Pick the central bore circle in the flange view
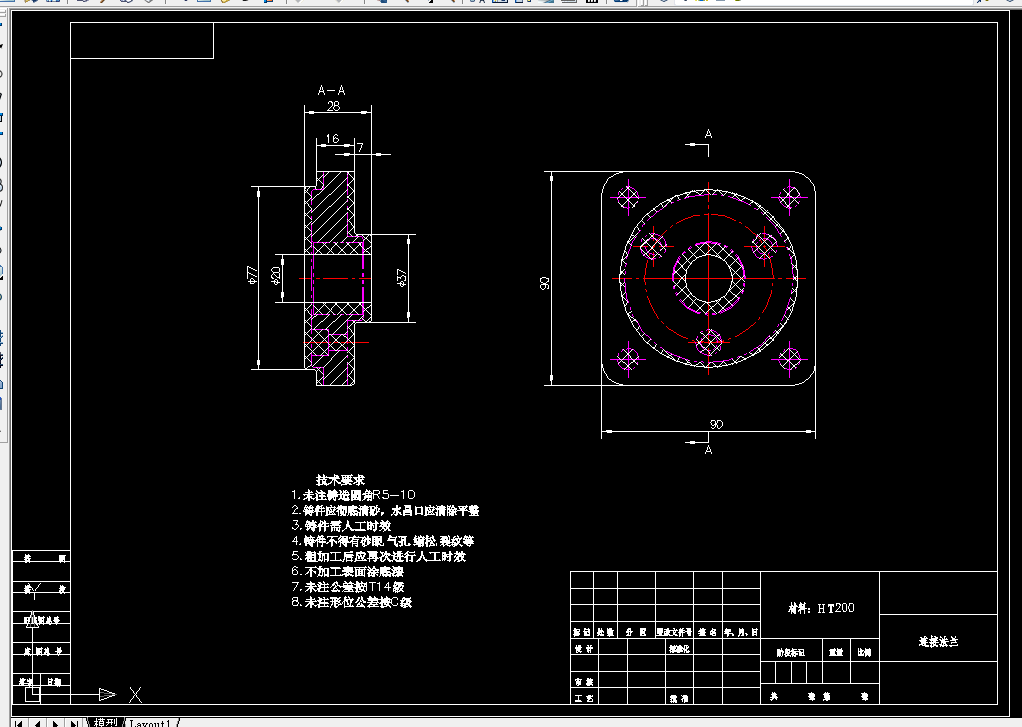 point(708,278)
